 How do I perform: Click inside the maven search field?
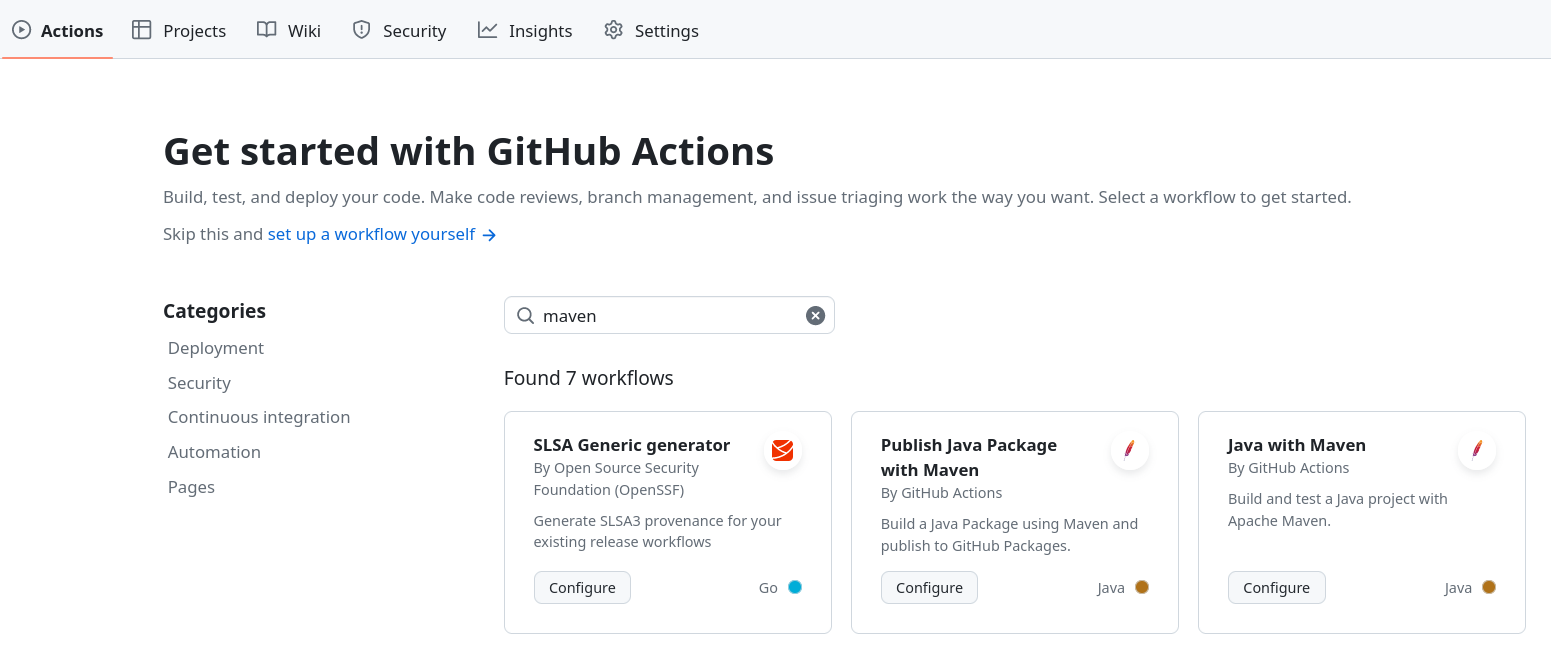pos(670,315)
